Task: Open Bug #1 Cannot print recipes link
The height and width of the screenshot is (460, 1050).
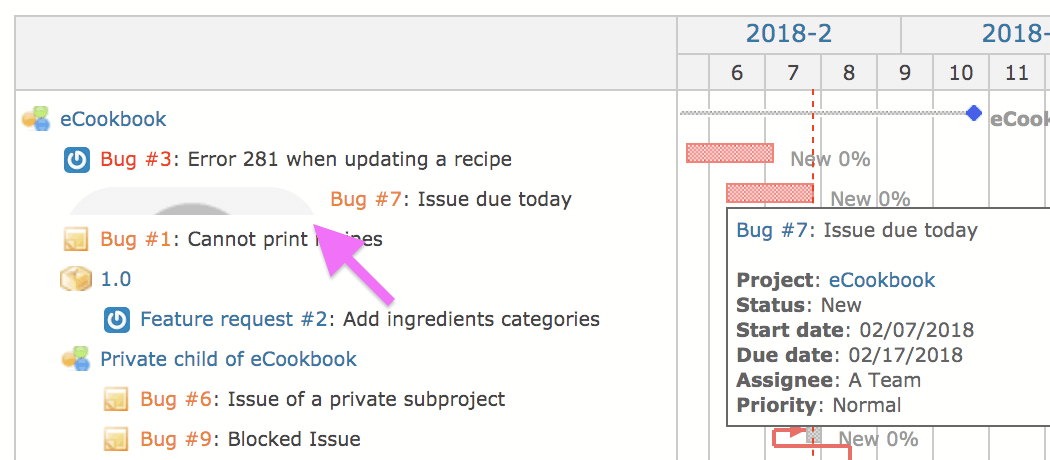Action: 137,239
